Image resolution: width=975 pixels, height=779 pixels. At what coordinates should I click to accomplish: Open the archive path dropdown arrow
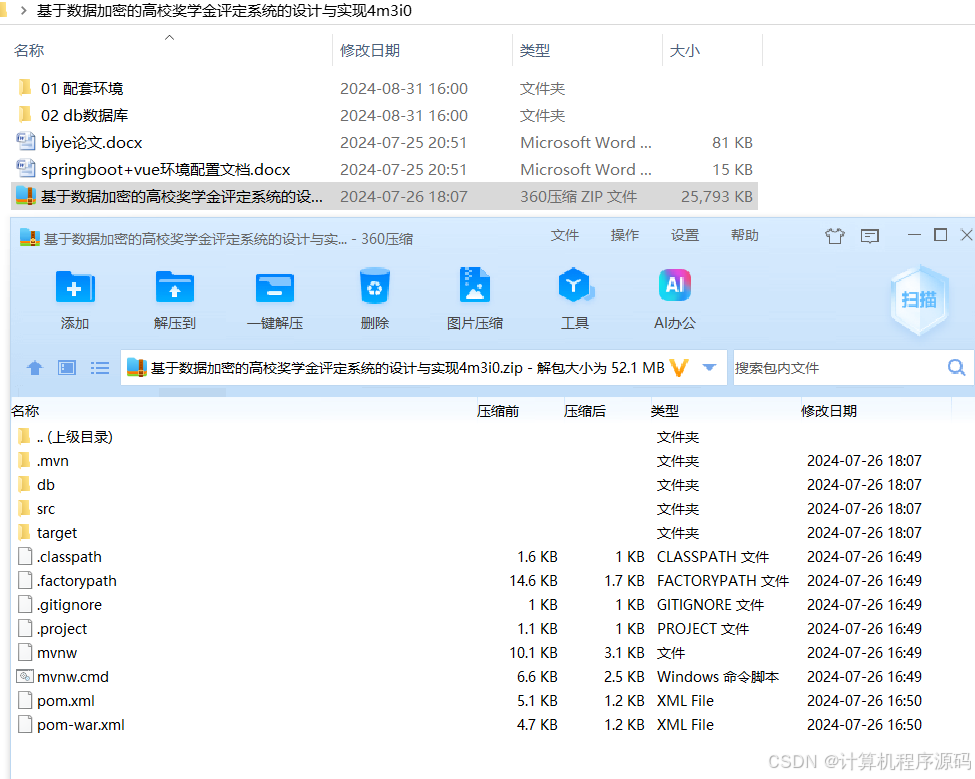coord(708,367)
